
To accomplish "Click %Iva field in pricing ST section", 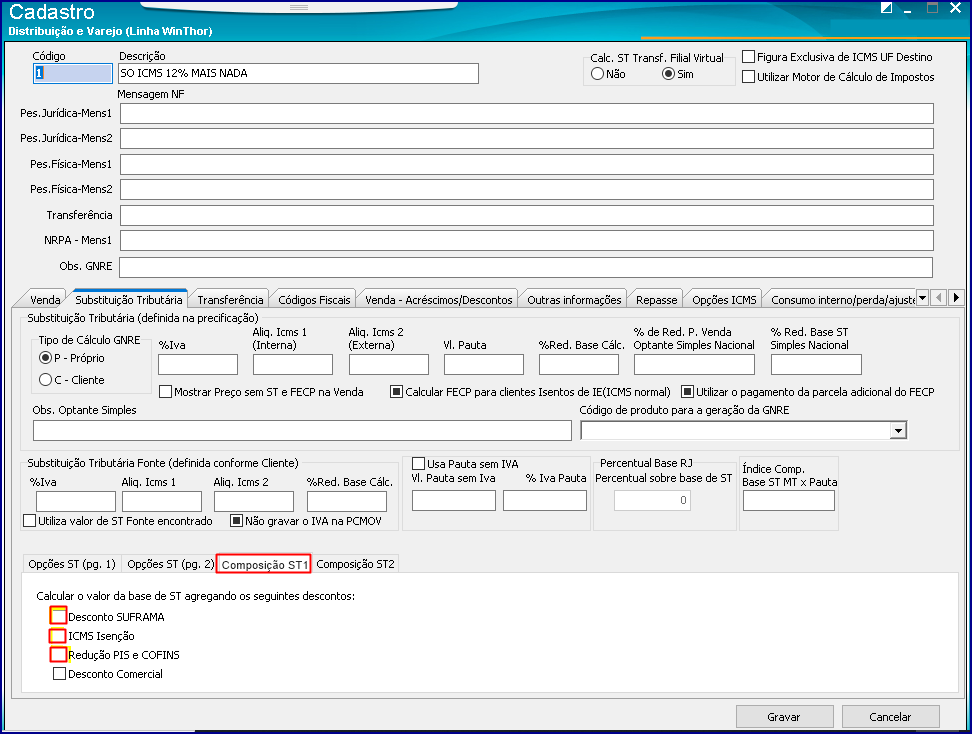I will pos(198,365).
